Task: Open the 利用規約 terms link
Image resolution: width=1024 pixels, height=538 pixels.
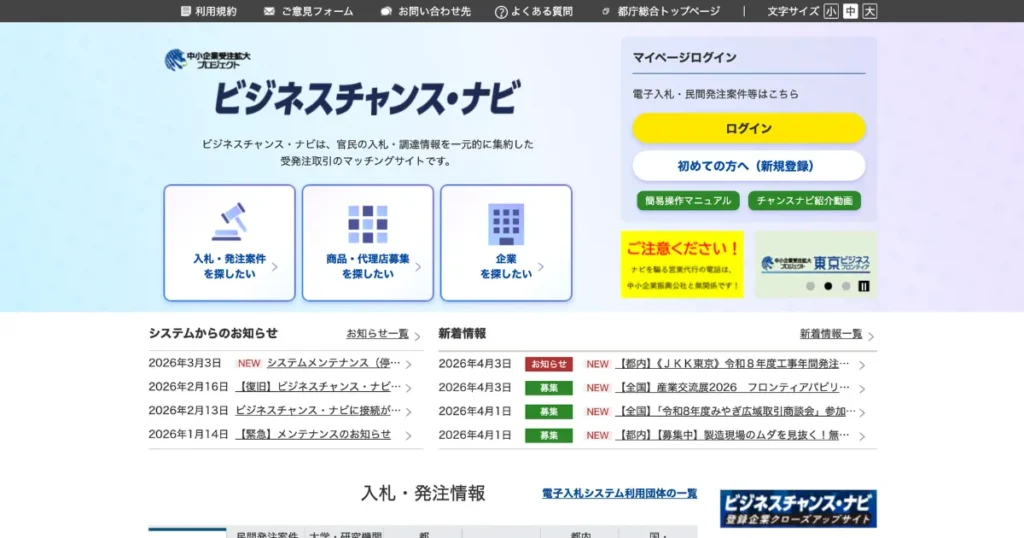Action: tap(209, 11)
